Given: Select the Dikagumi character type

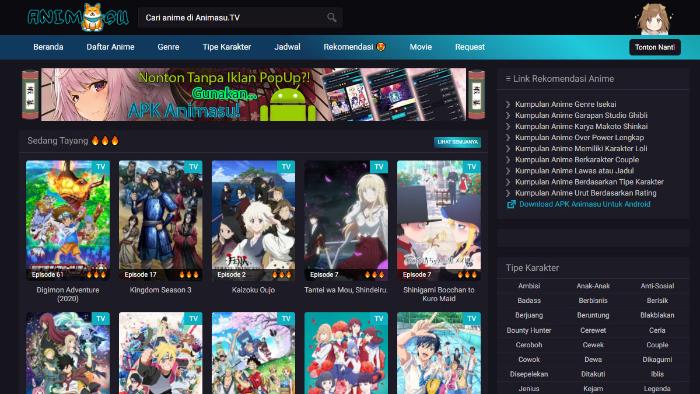Looking at the screenshot, I should coord(657,360).
